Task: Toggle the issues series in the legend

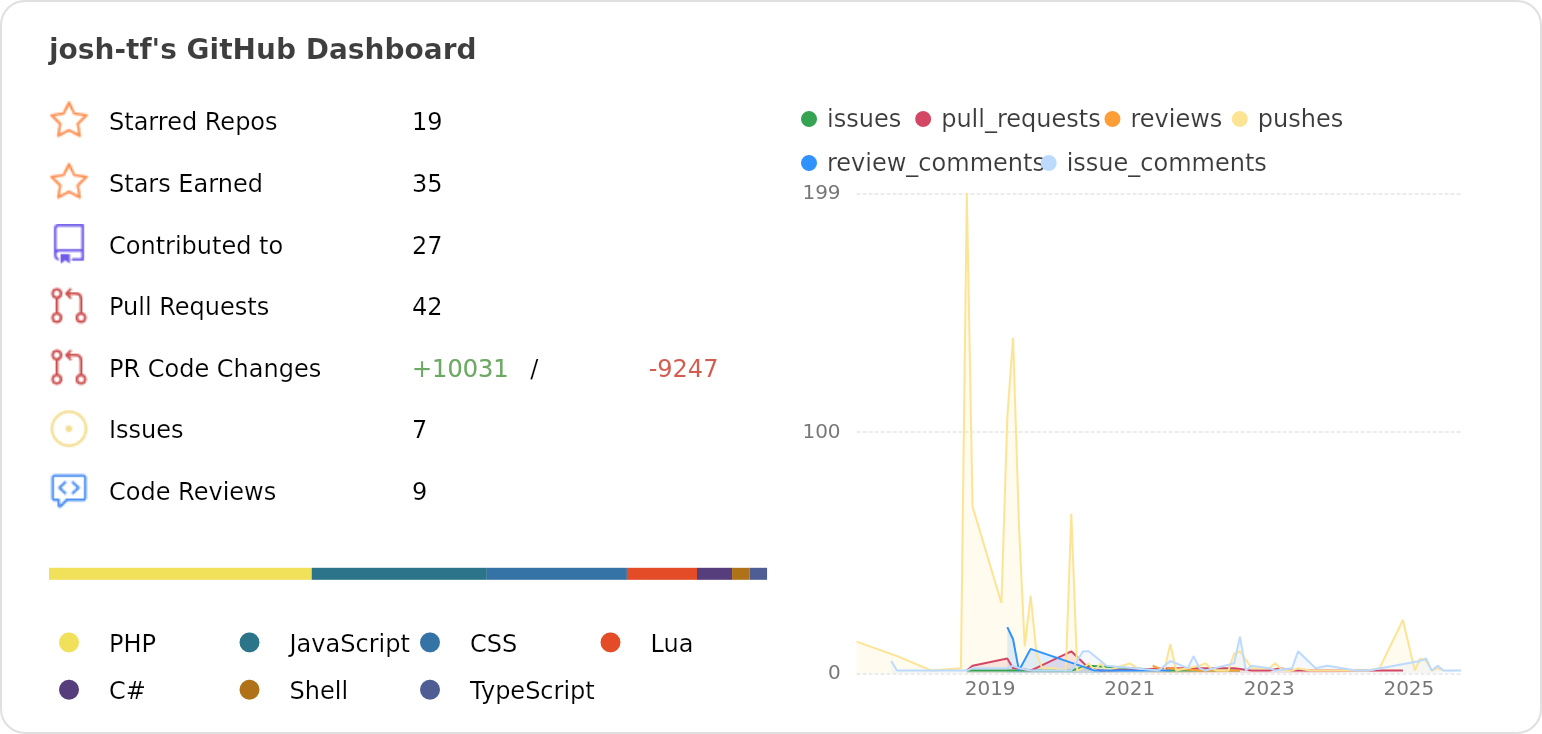Action: tap(808, 118)
